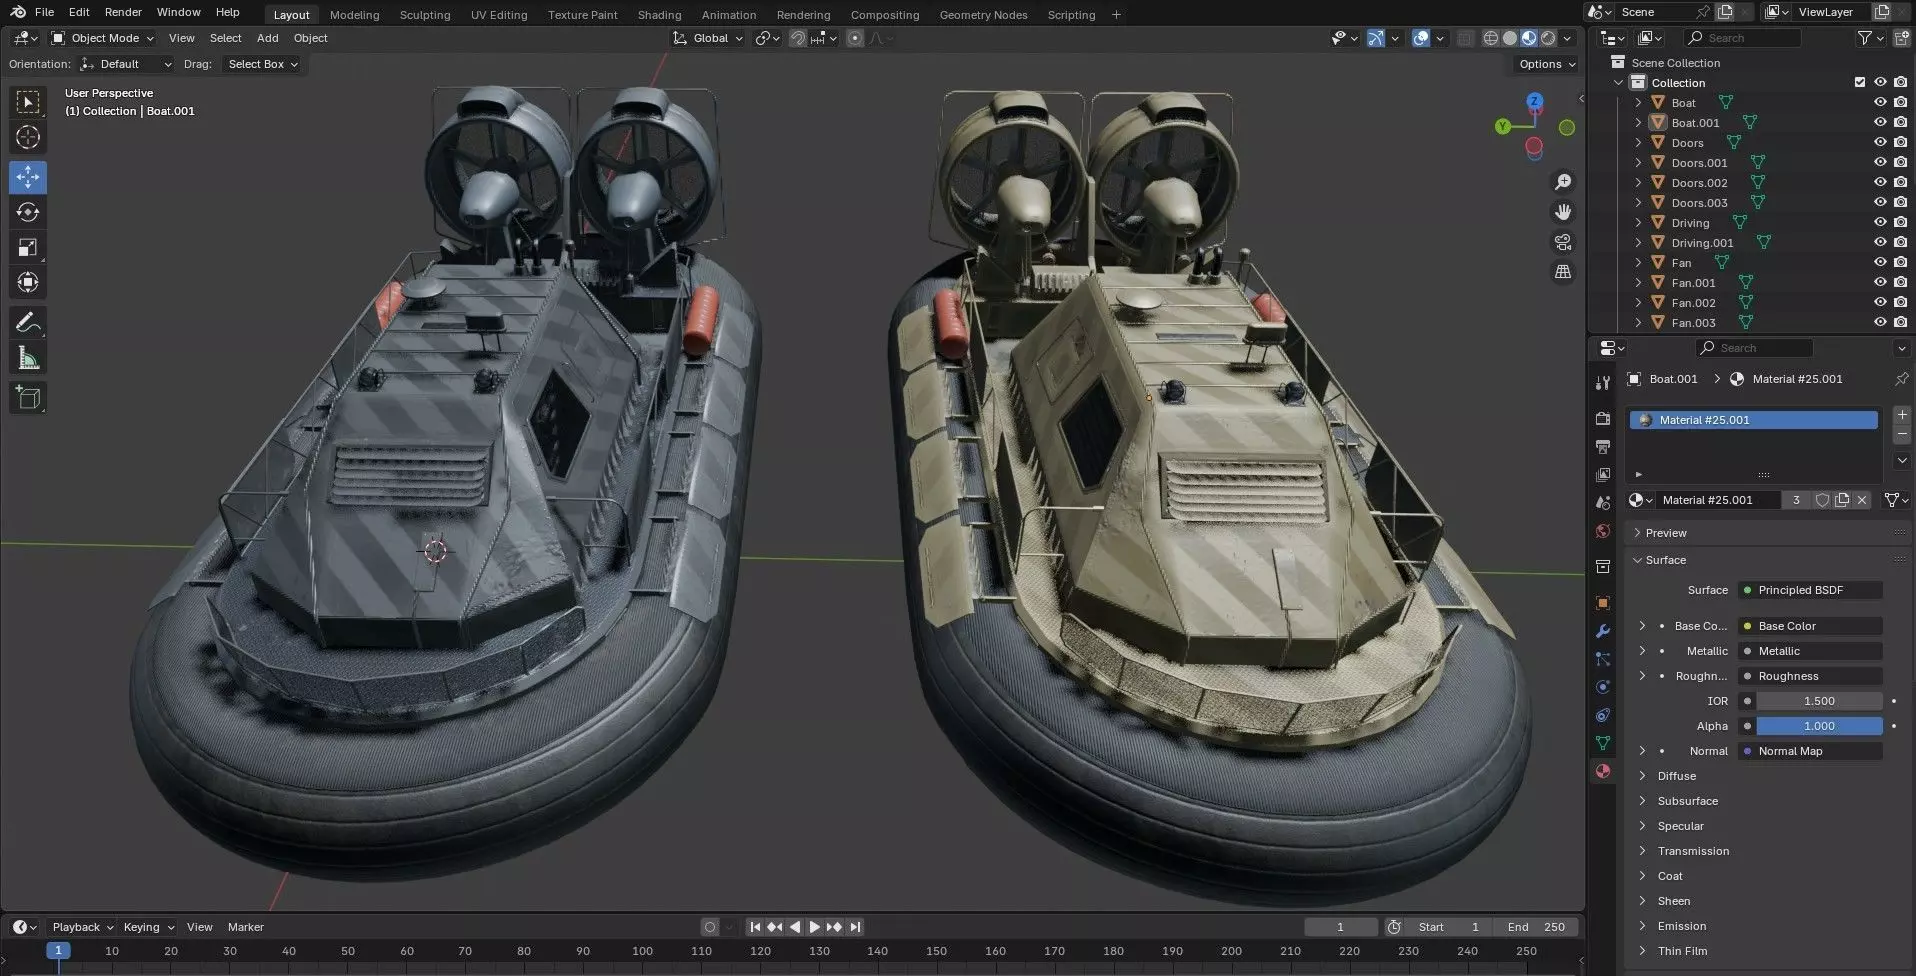Open the Object Data mesh properties tab
1916x976 pixels.
coord(1603,743)
